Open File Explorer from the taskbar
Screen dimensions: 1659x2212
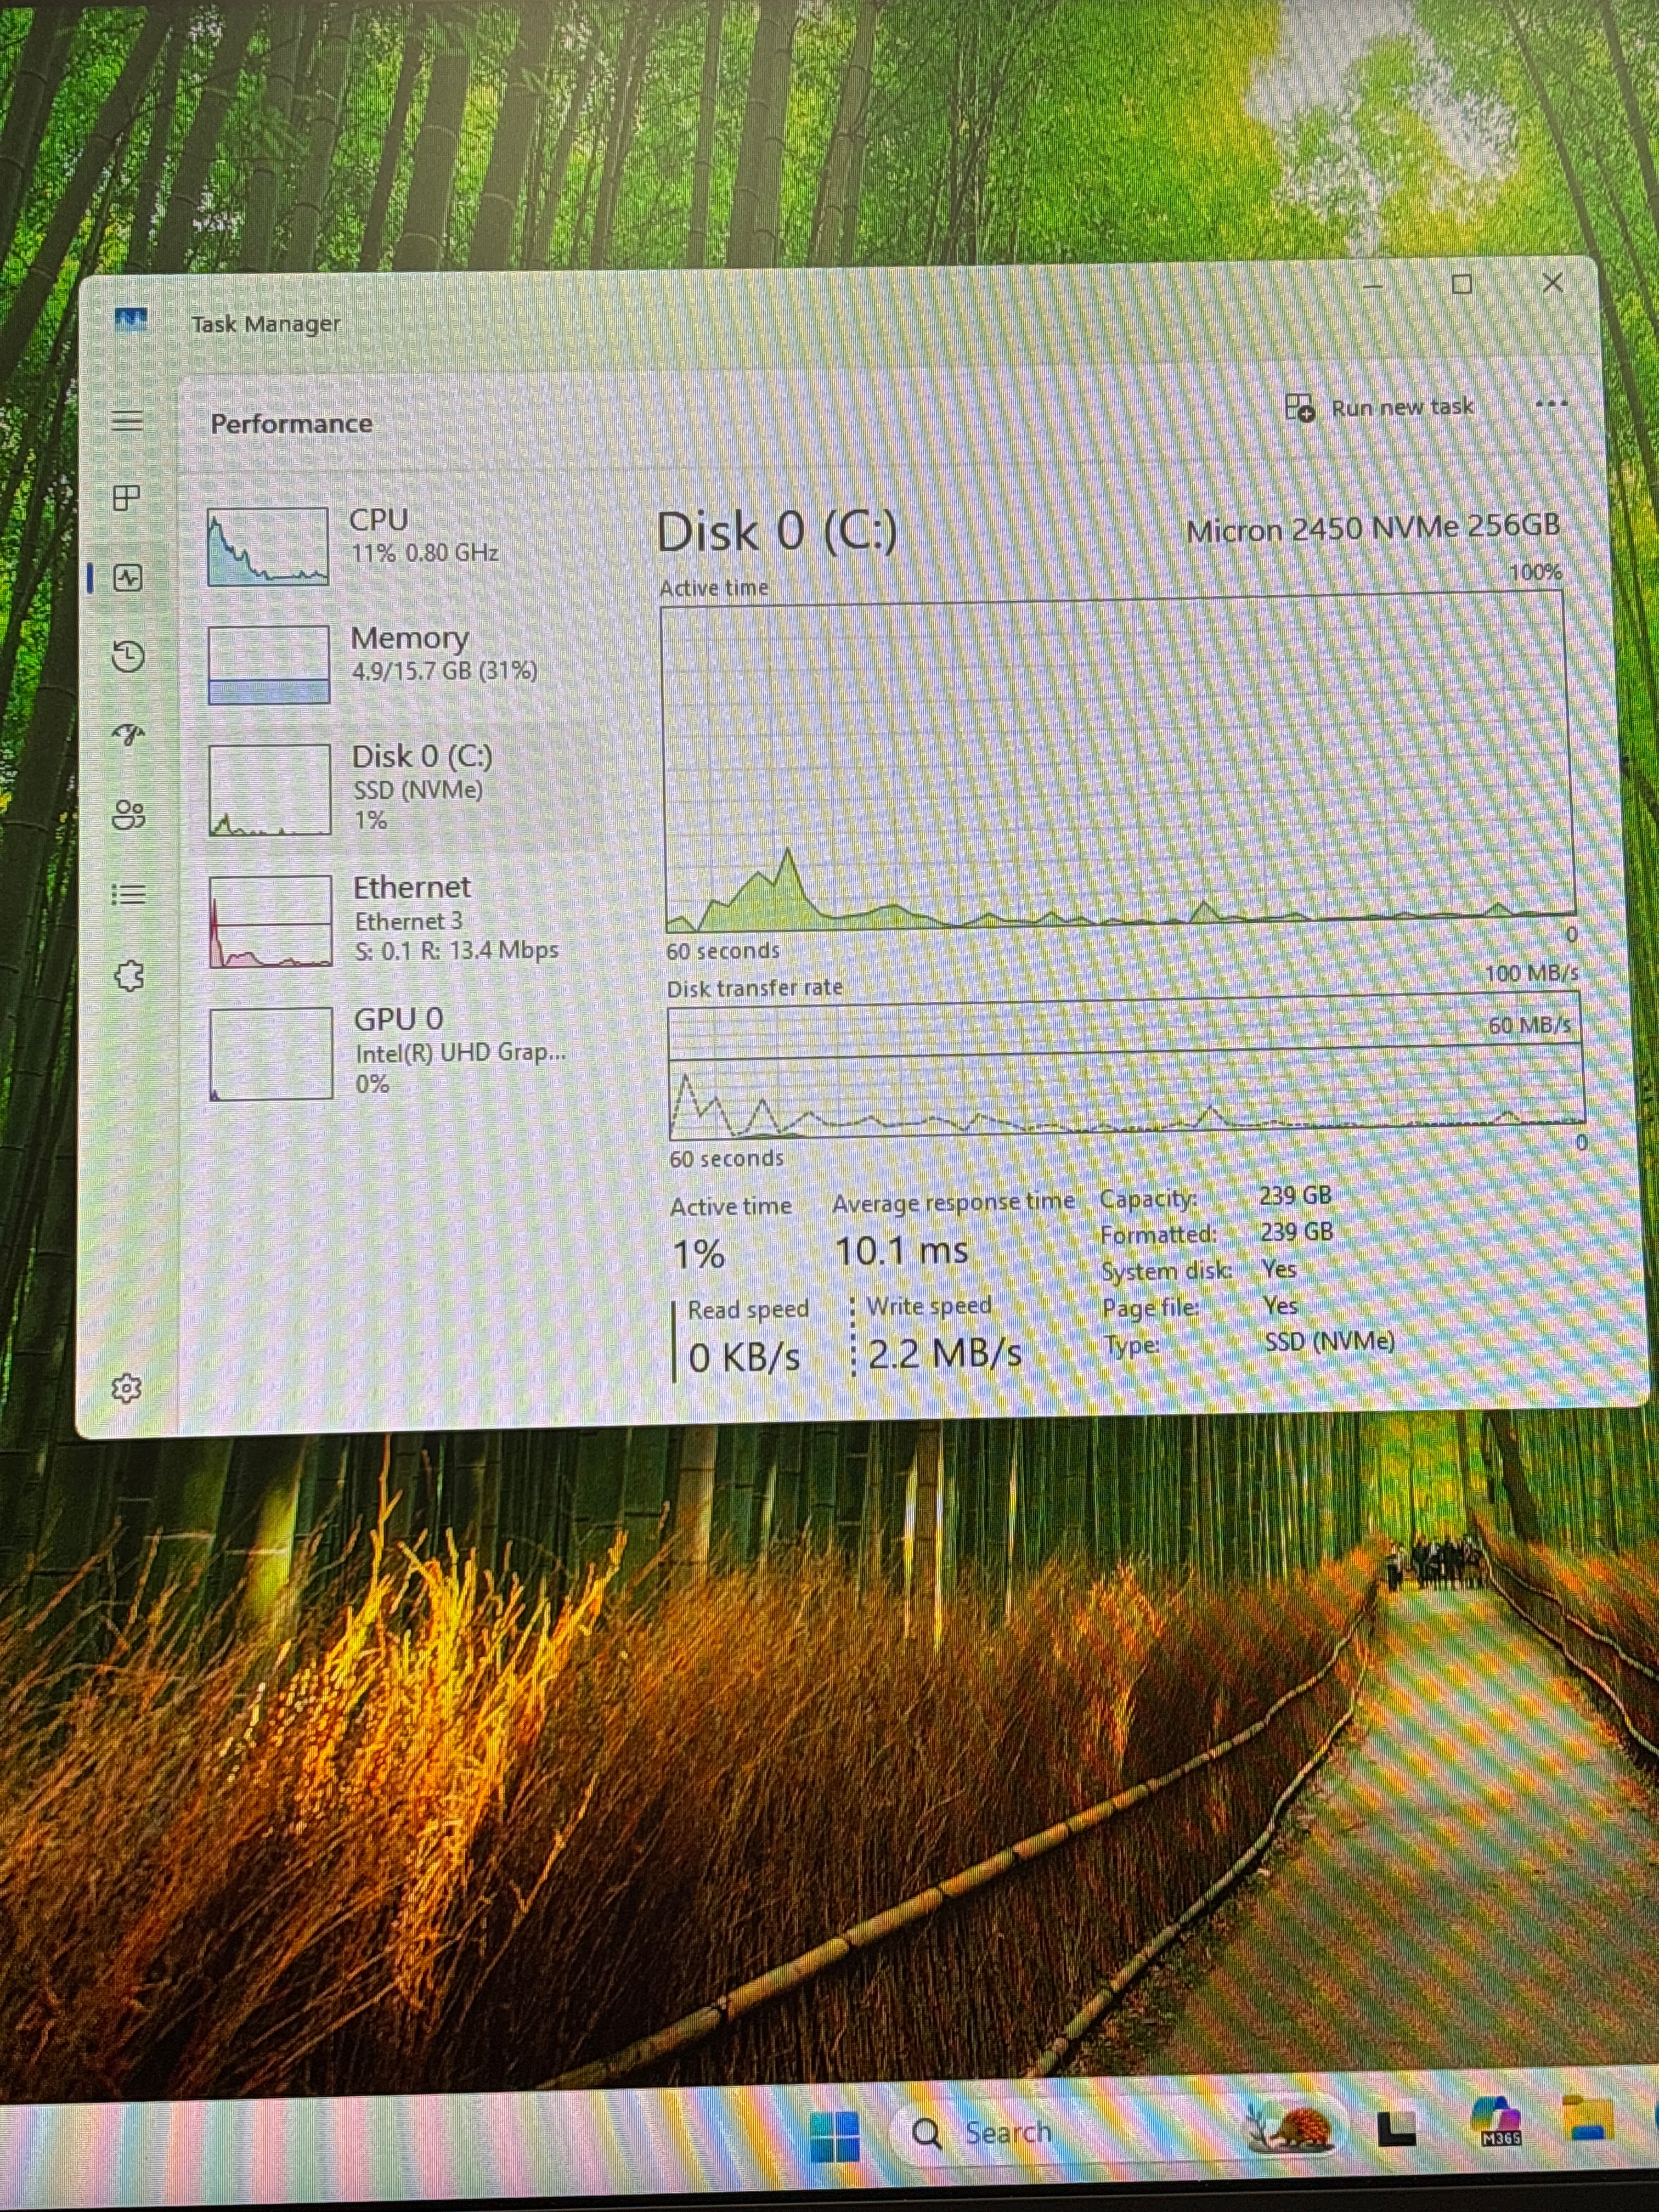pos(1589,2118)
